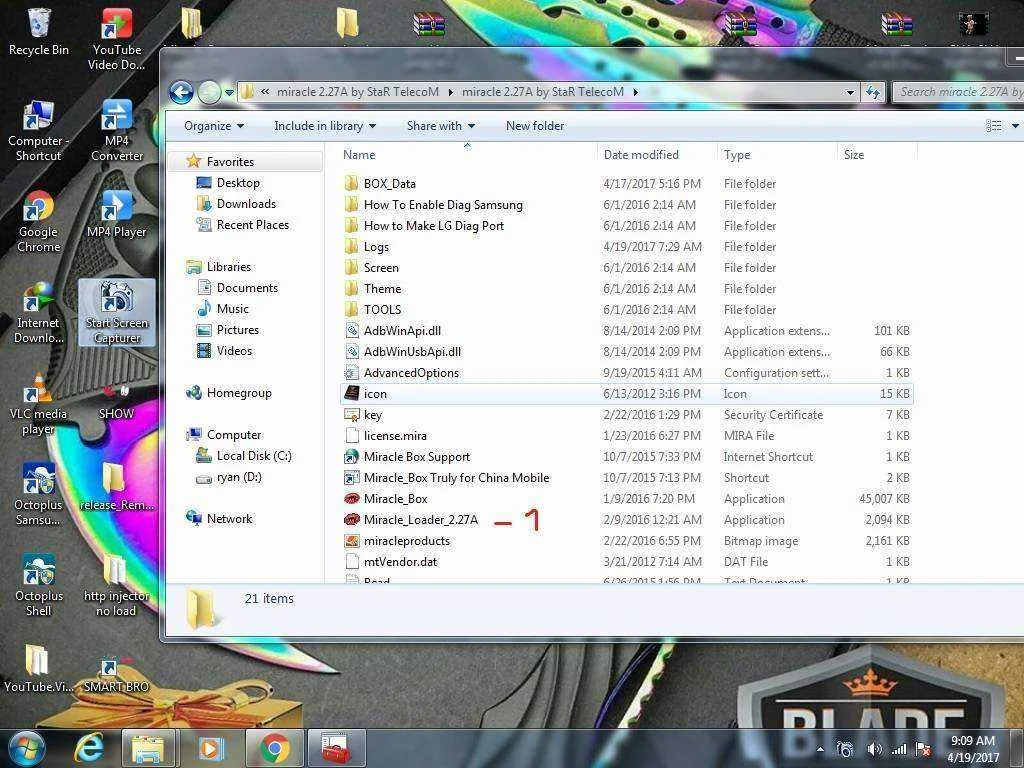Select the Octoplus Shell desktop icon
The height and width of the screenshot is (768, 1024).
[x=39, y=586]
